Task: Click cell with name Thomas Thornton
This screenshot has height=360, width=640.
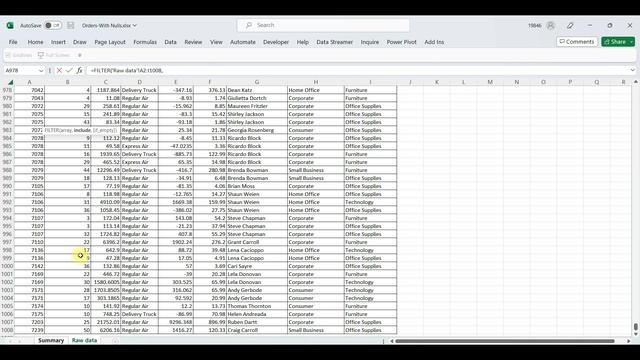Action: tap(257, 306)
